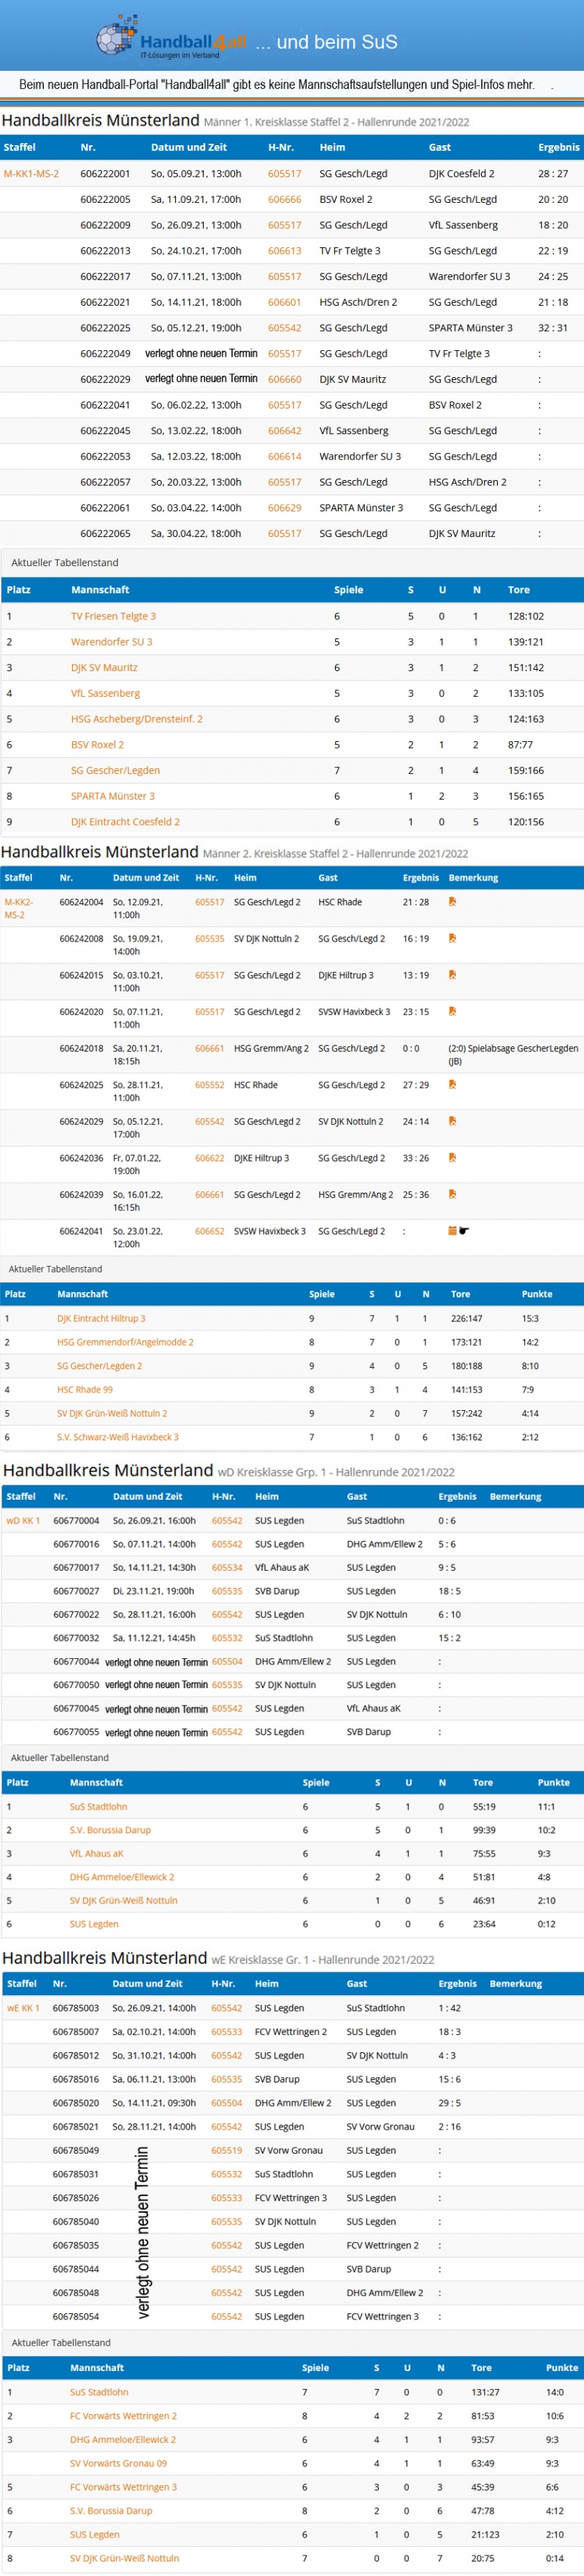
Task: Click the rotated 'verlegt ohne neuen Termin' label
Action: click(x=142, y=2233)
